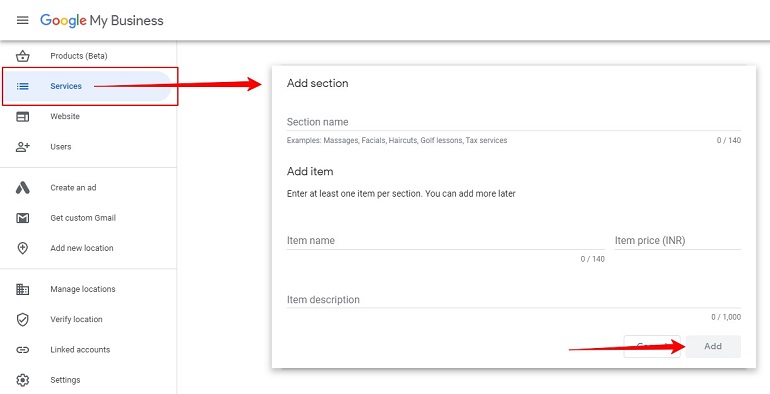770x394 pixels.
Task: Focus the Item description field
Action: [x=514, y=300]
